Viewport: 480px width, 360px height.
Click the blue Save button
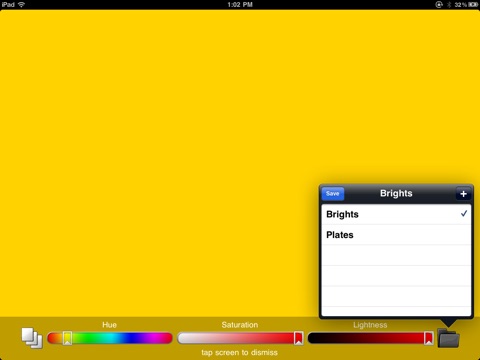[333, 194]
